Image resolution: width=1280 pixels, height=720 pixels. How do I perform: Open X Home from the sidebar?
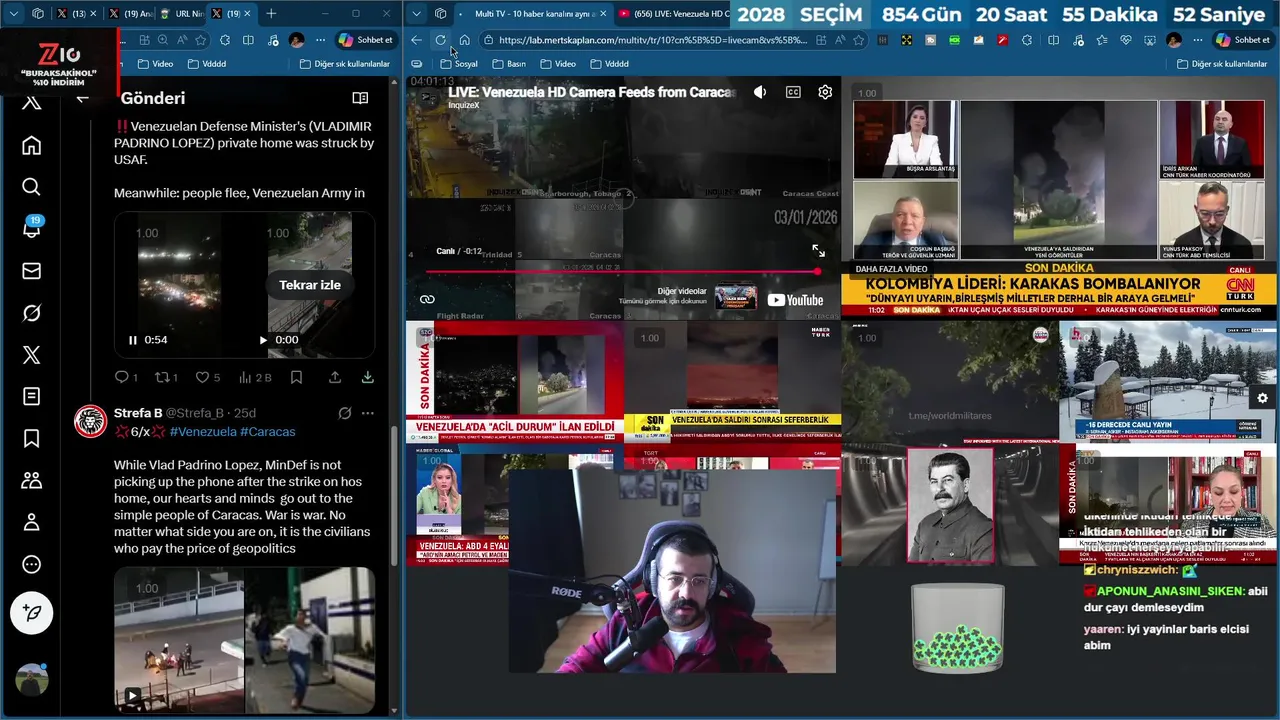coord(31,145)
